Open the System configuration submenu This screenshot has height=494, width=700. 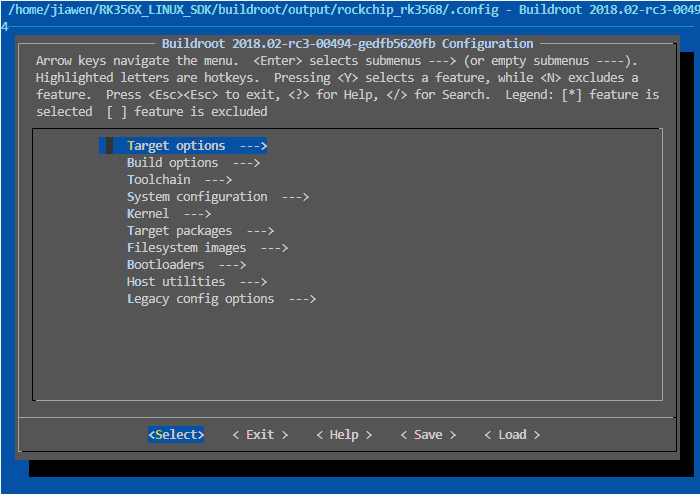tap(218, 196)
